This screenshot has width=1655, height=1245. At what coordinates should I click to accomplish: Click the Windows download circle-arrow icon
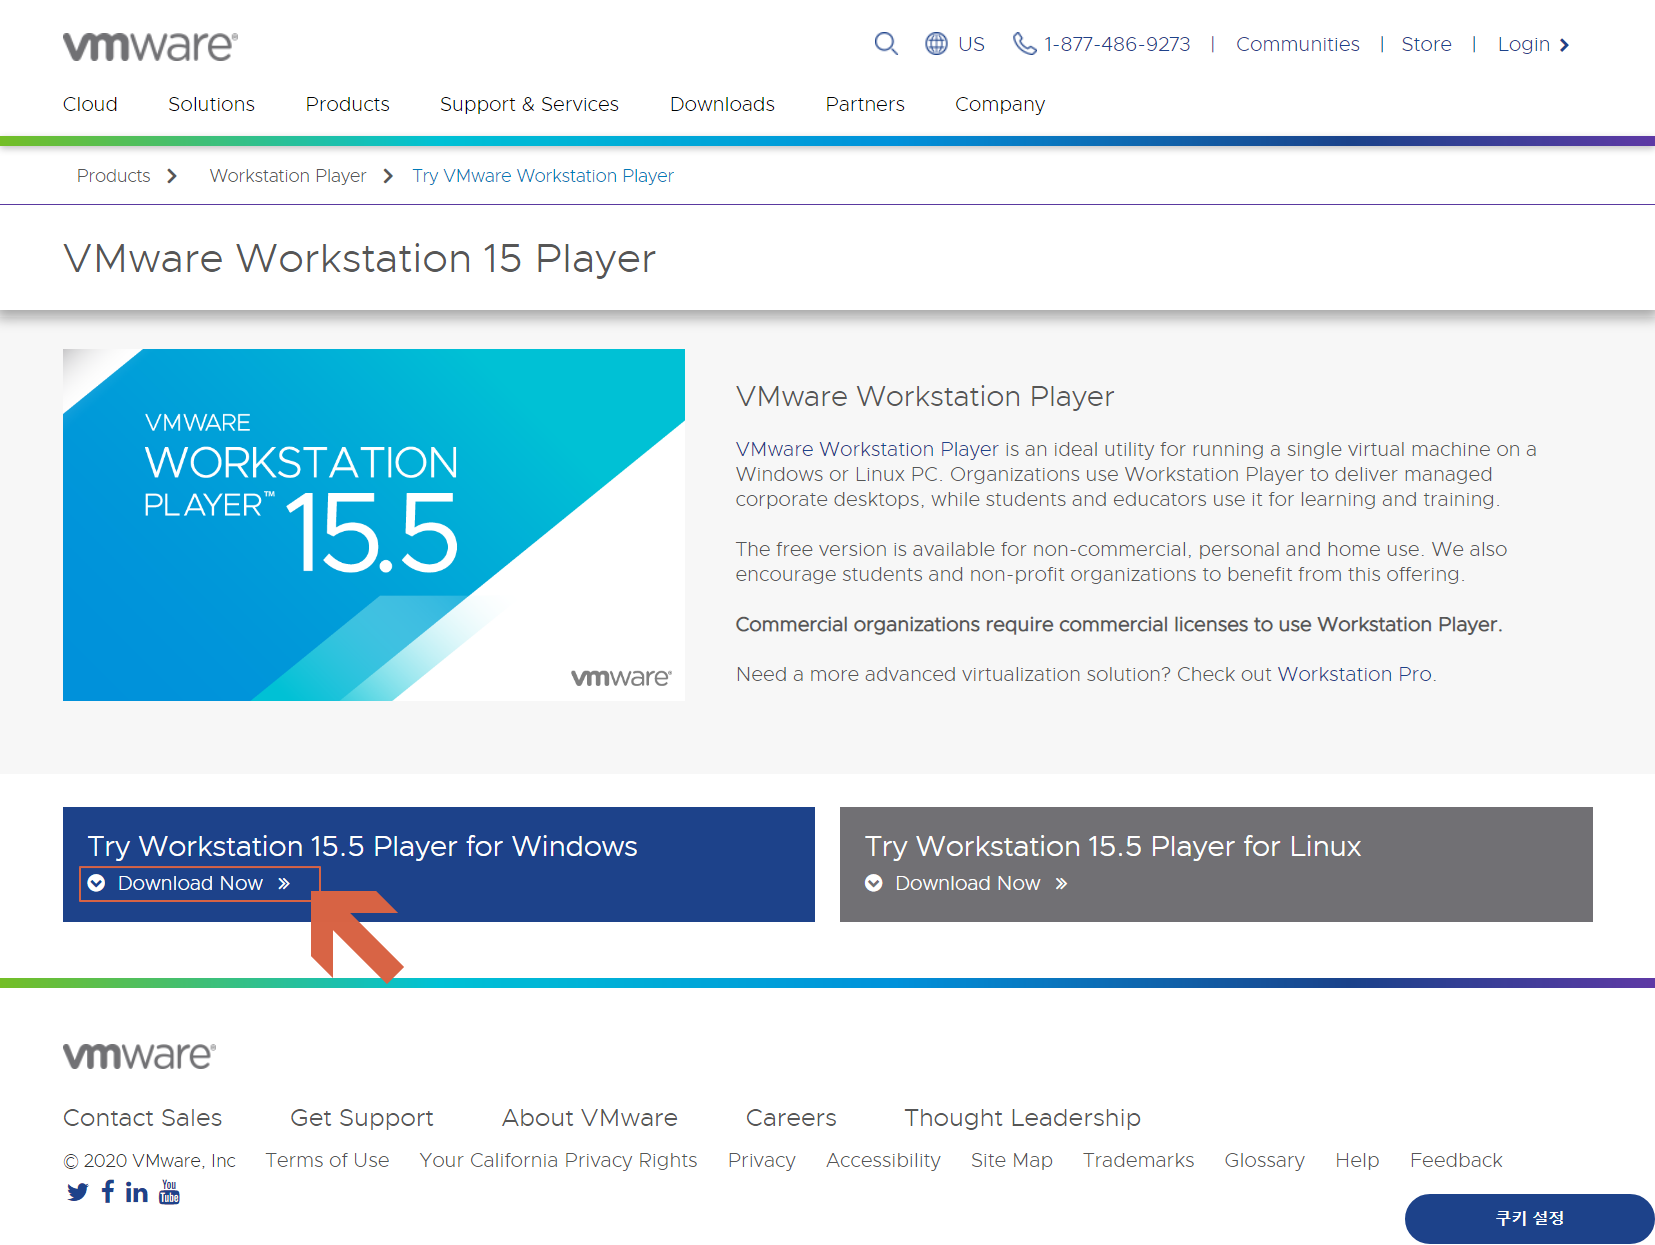pos(97,883)
